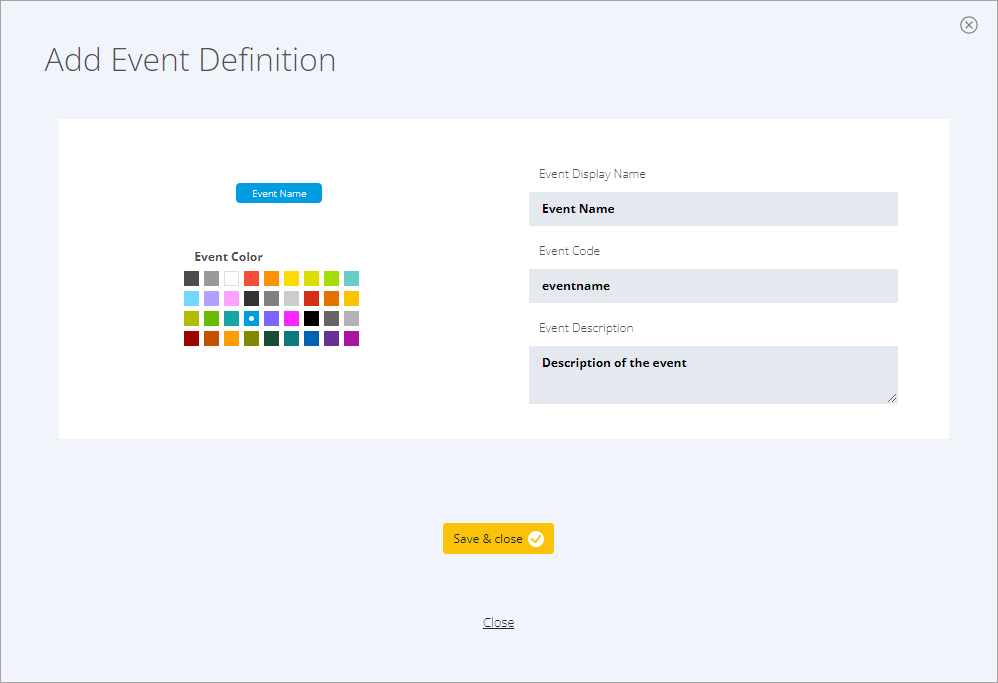Screen dimensions: 998x683
Task: Click the Event Code input field
Action: point(713,286)
